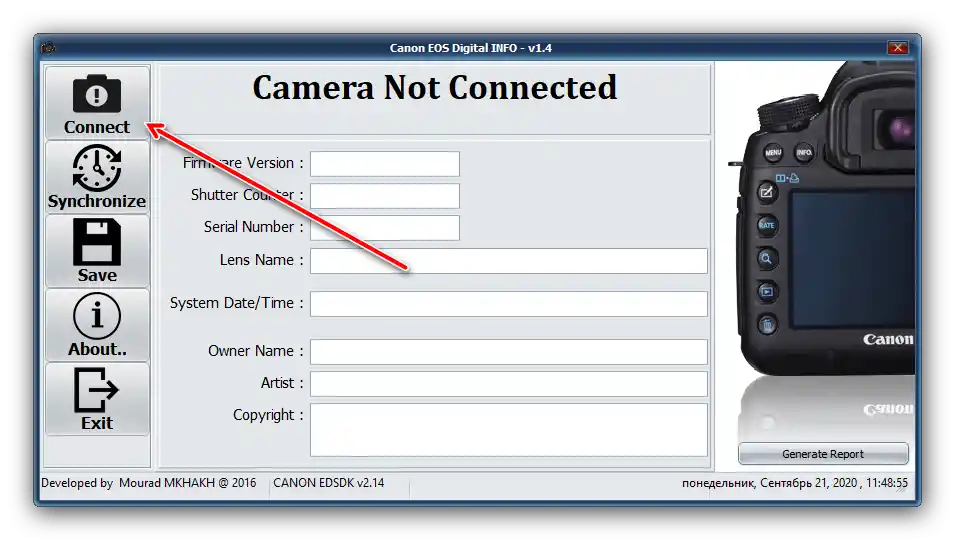Image resolution: width=955 pixels, height=540 pixels.
Task: Click the Copyright text box
Action: coord(509,430)
